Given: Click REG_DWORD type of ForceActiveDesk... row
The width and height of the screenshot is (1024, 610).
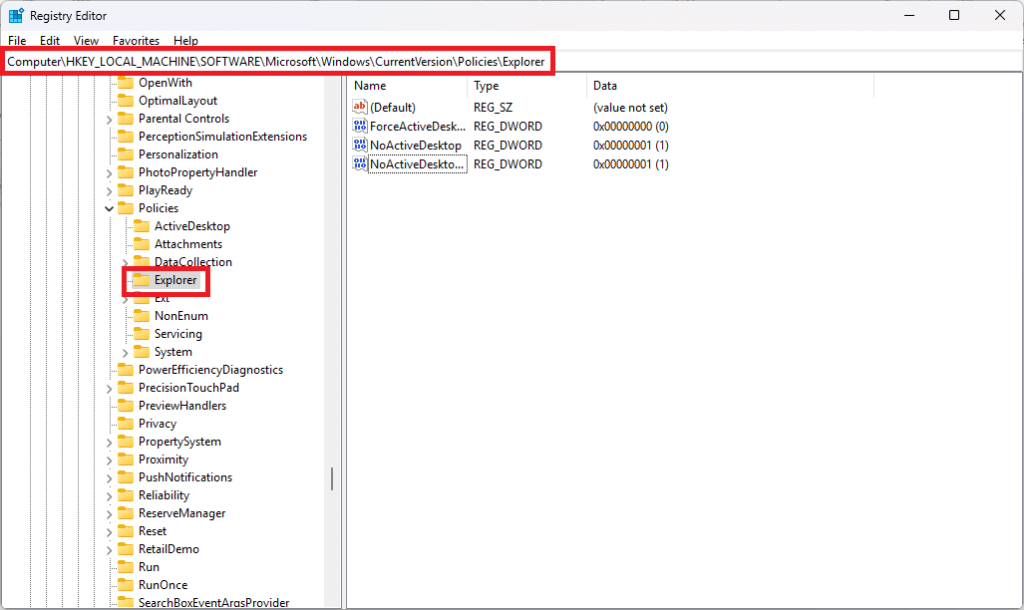Looking at the screenshot, I should click(x=508, y=126).
